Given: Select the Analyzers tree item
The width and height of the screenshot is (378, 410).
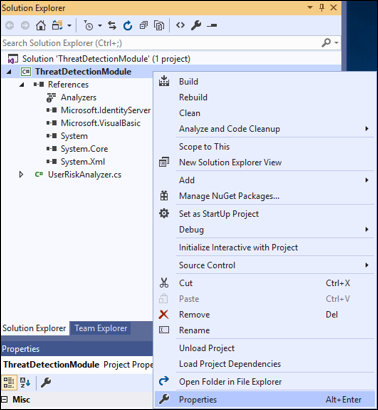Looking at the screenshot, I should tap(78, 98).
